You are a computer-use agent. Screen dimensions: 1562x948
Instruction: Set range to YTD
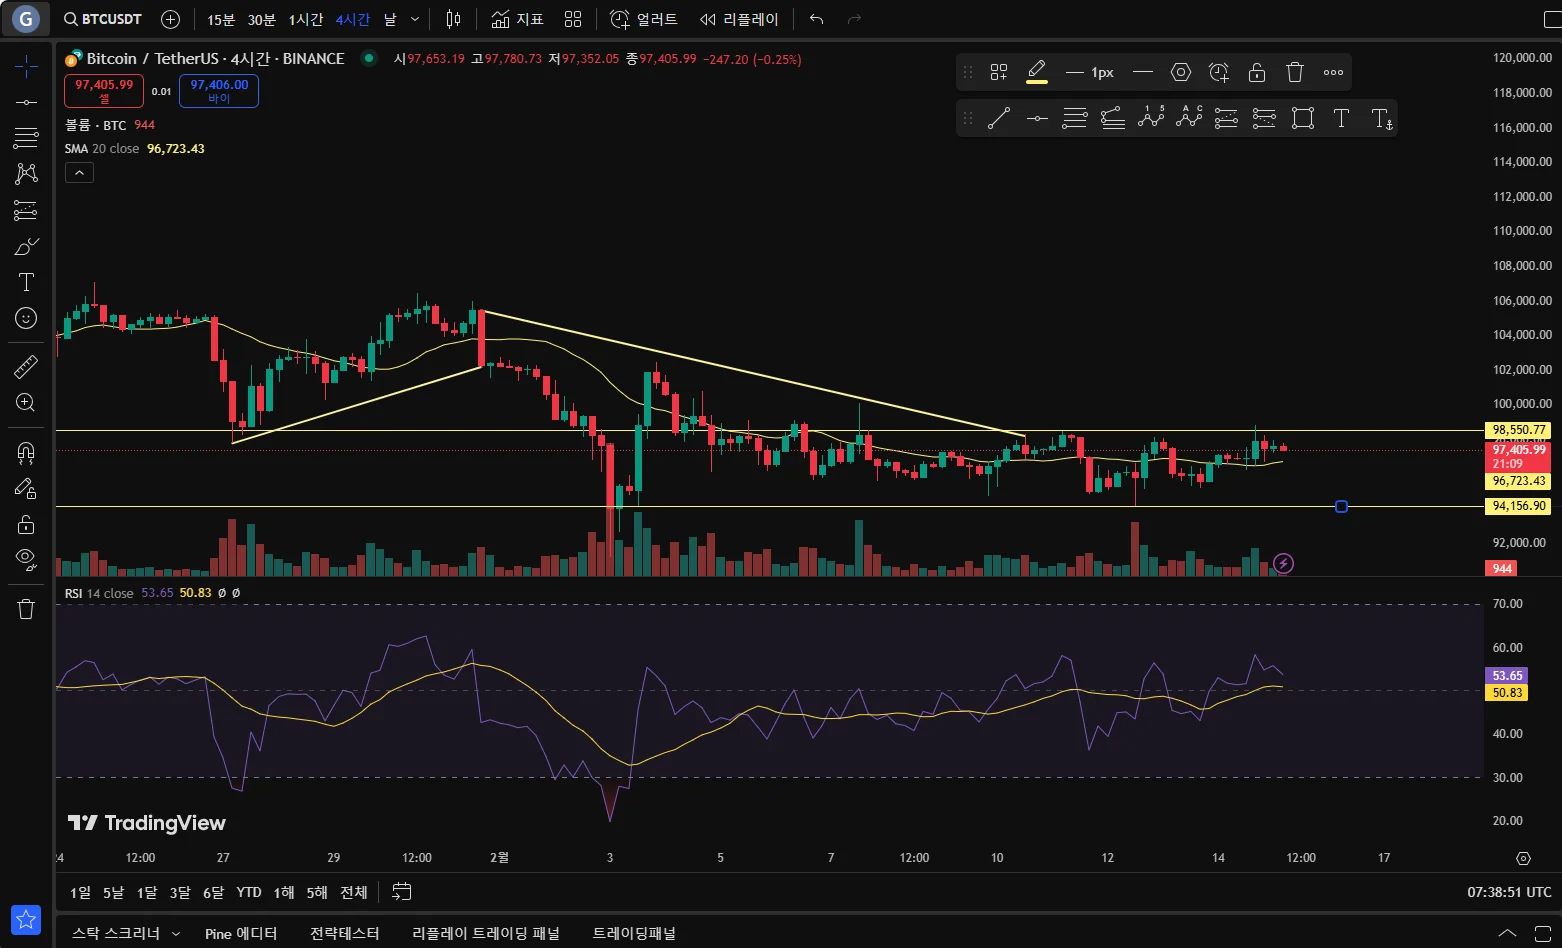pos(249,892)
